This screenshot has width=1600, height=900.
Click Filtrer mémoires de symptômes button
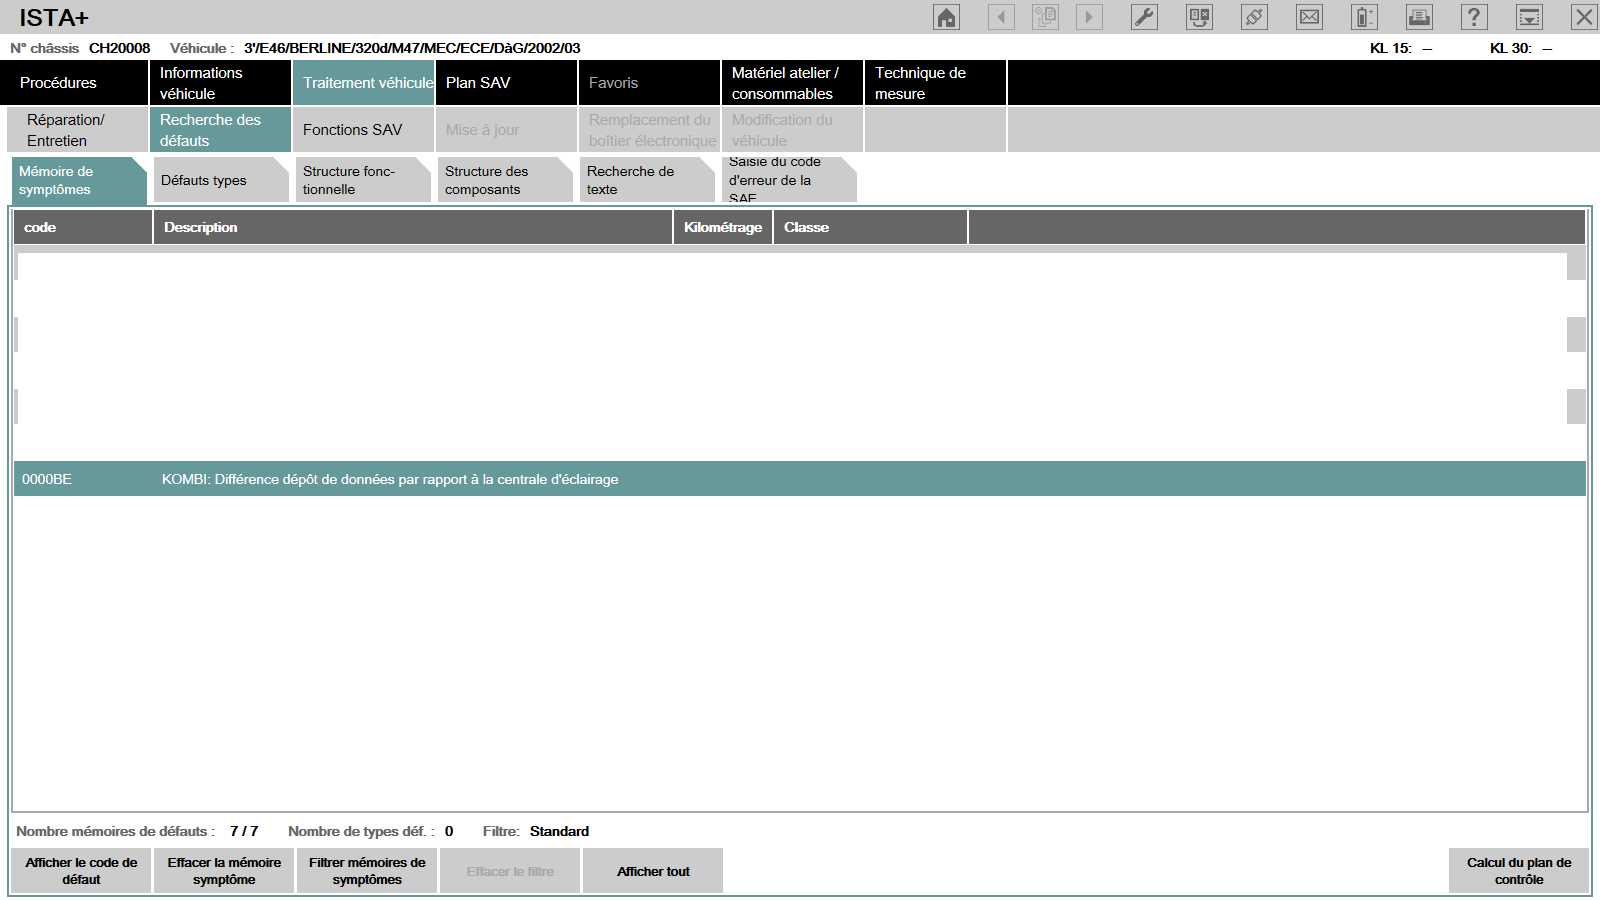(367, 871)
